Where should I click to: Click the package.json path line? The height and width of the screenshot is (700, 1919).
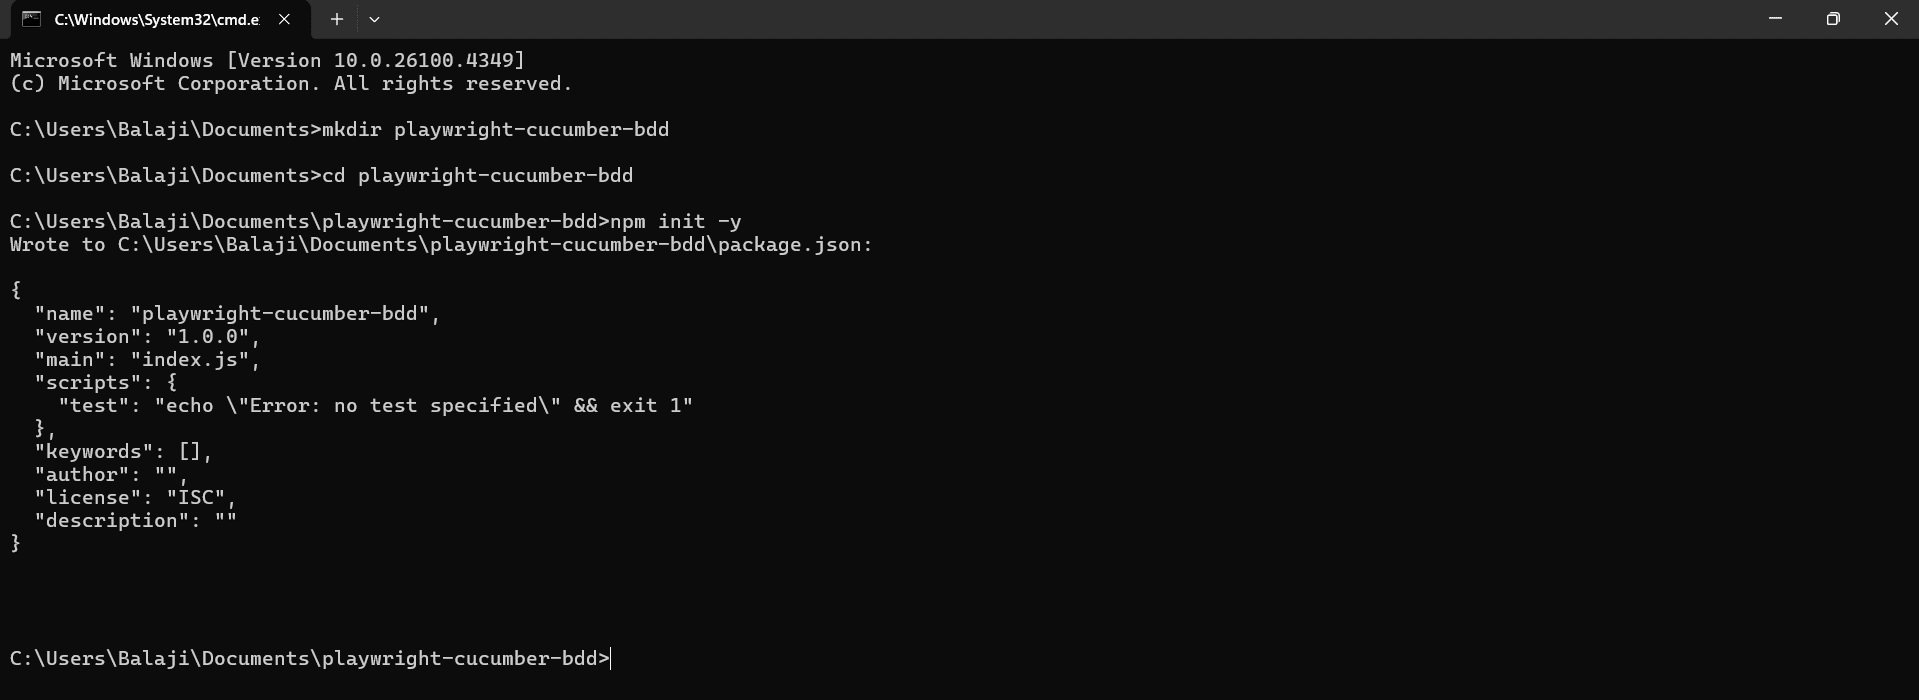tap(440, 245)
